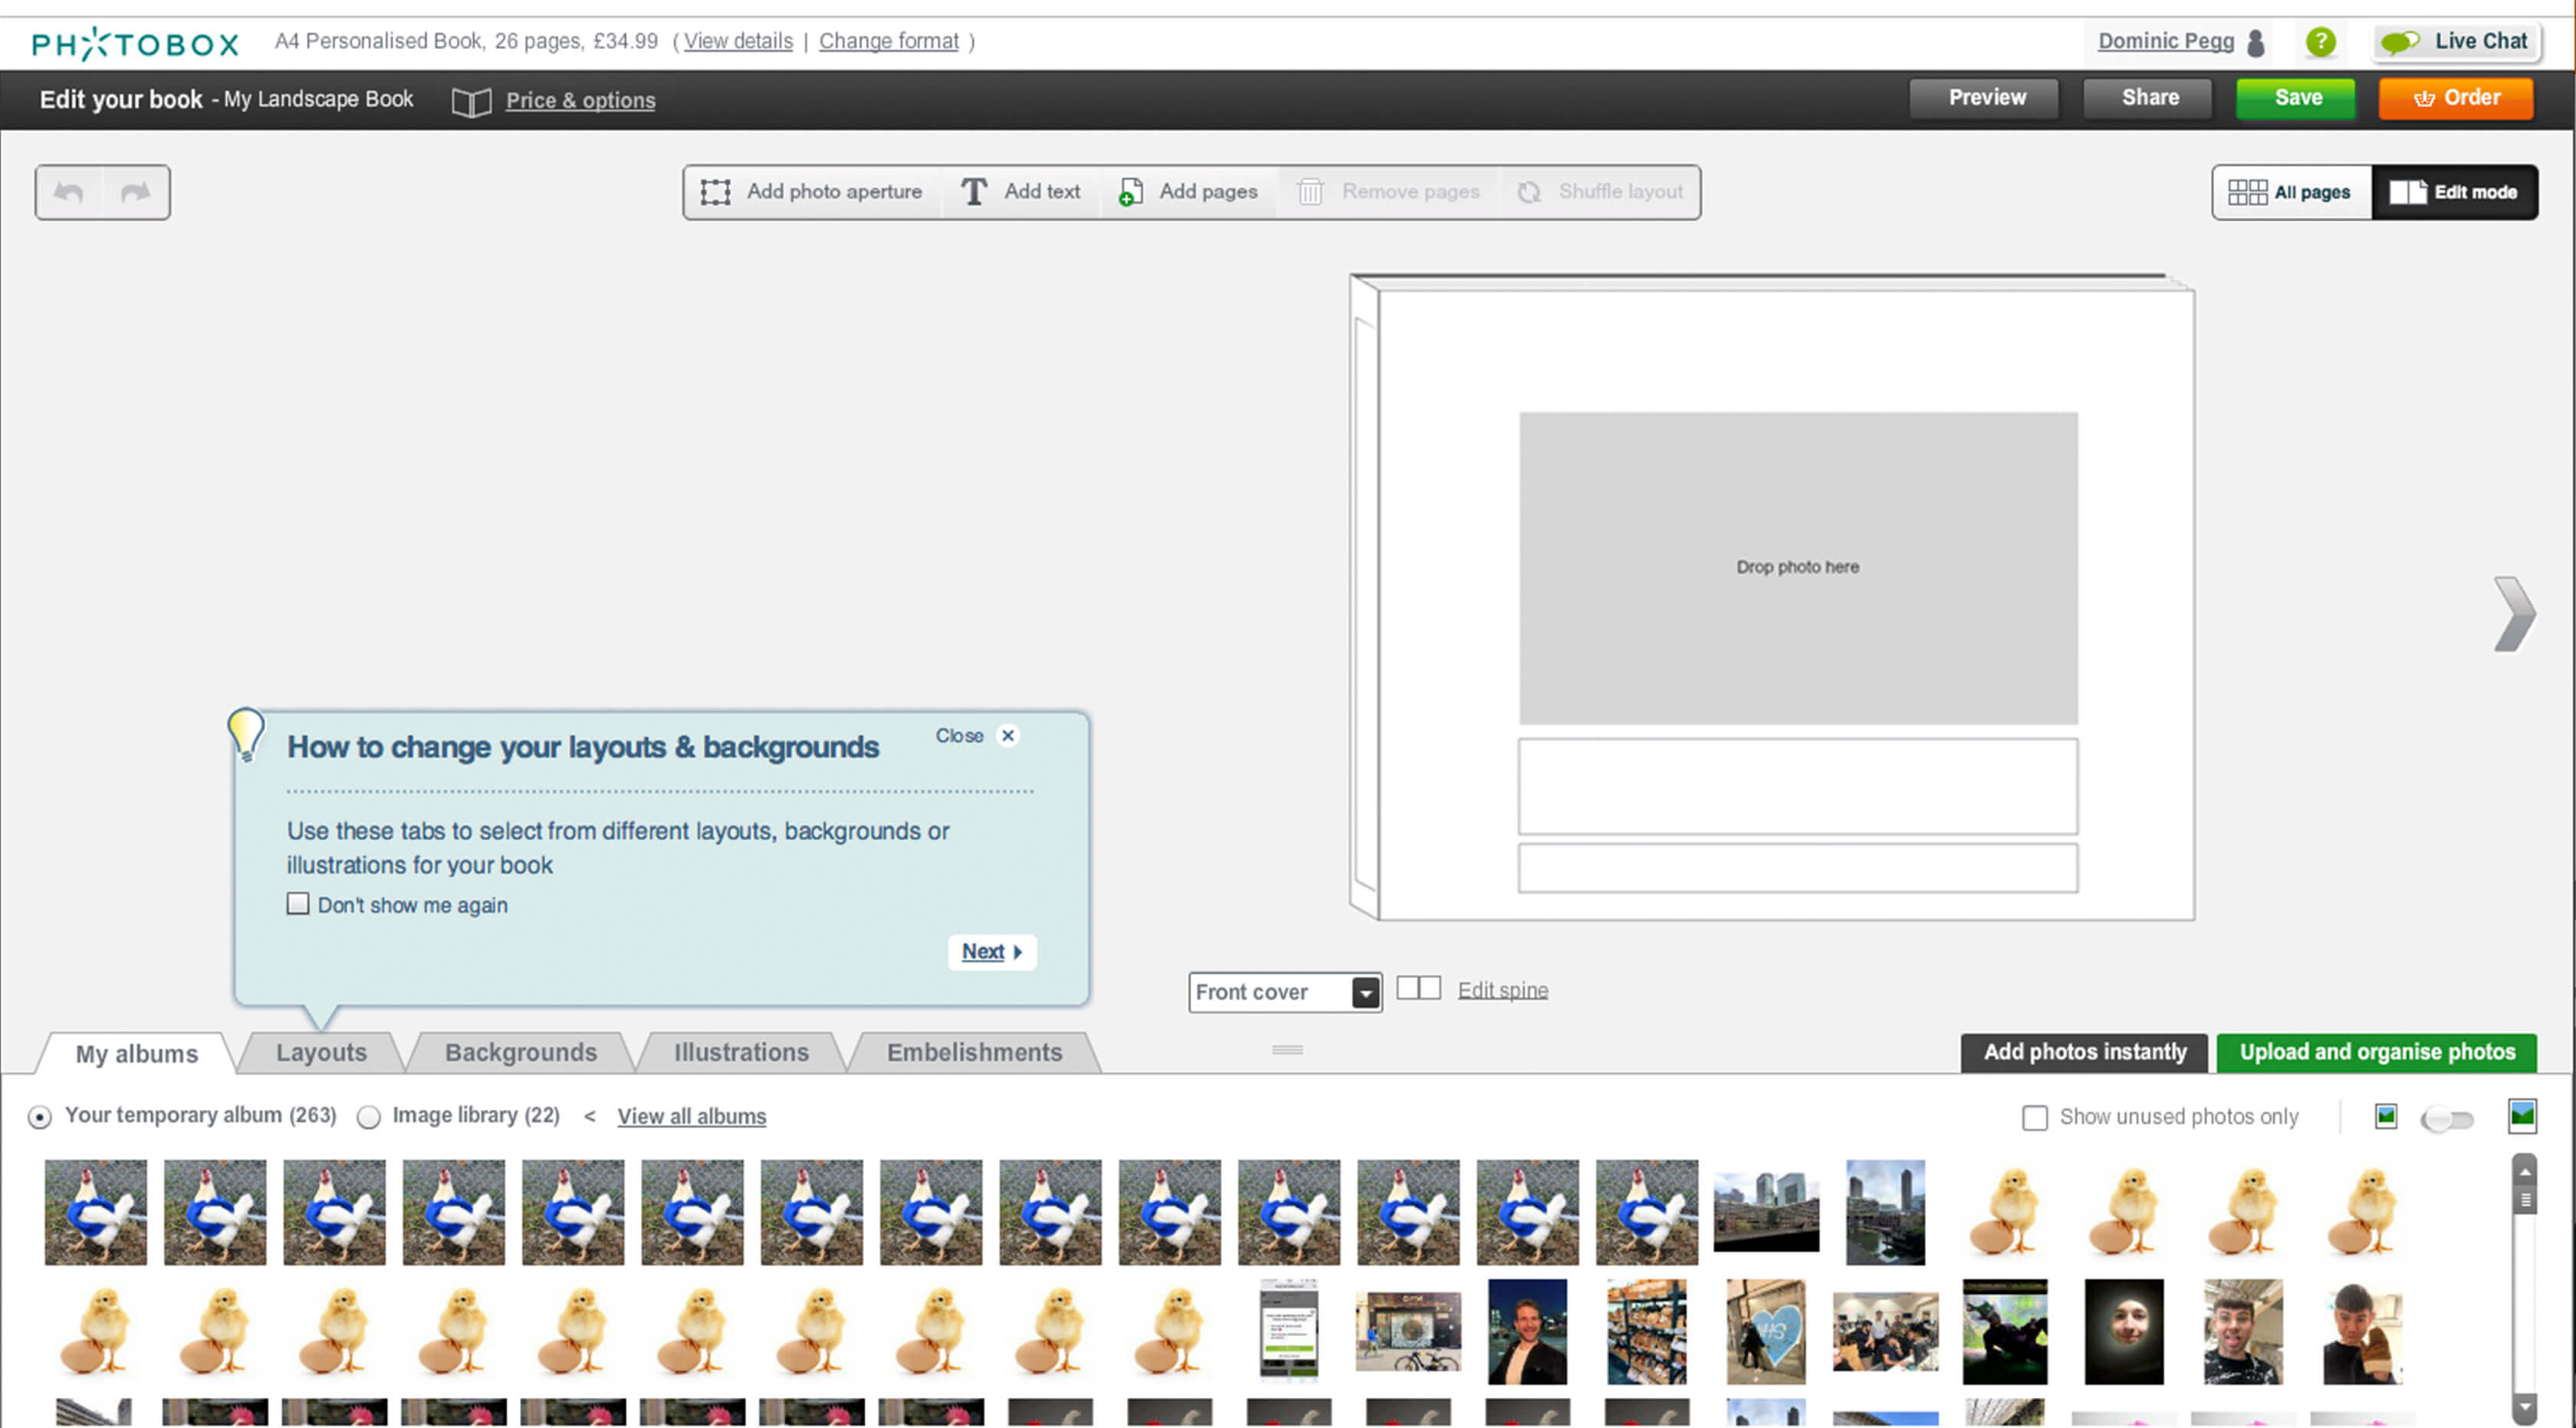Open the Dominic Pegg account link
Viewport: 2576px width, 1428px height.
2165,42
